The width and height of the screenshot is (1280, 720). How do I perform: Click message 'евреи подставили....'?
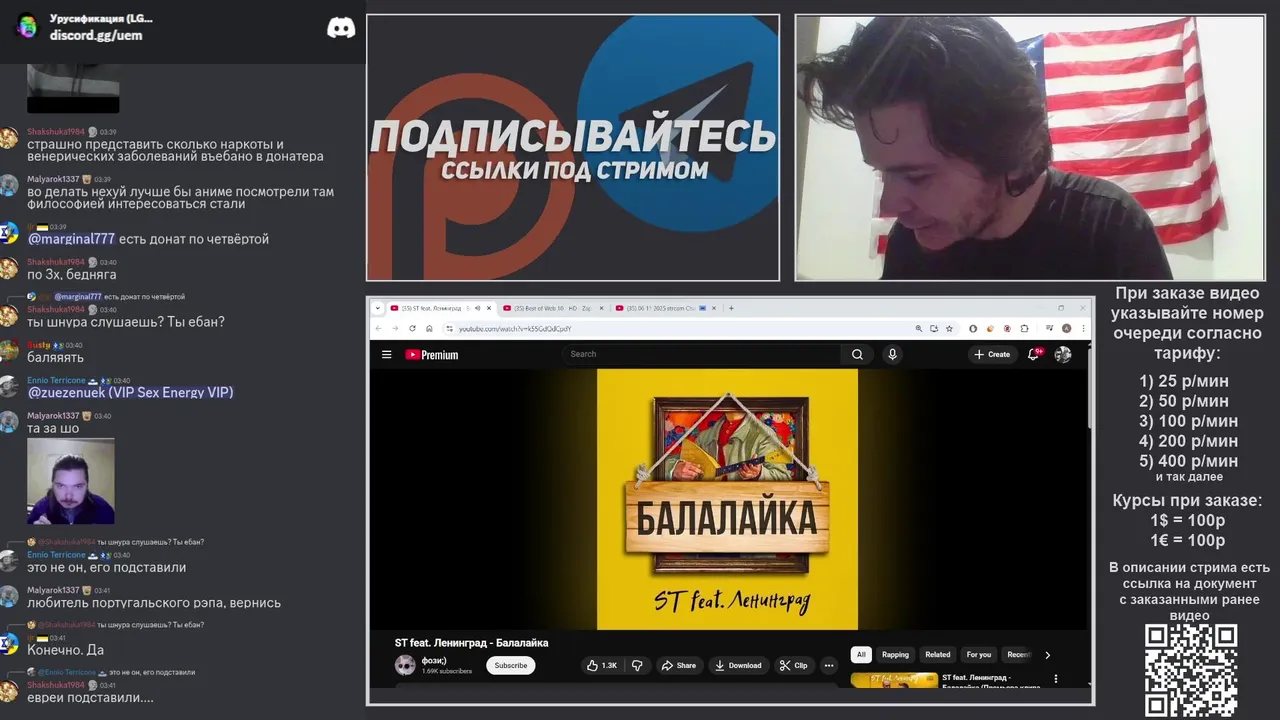90,697
